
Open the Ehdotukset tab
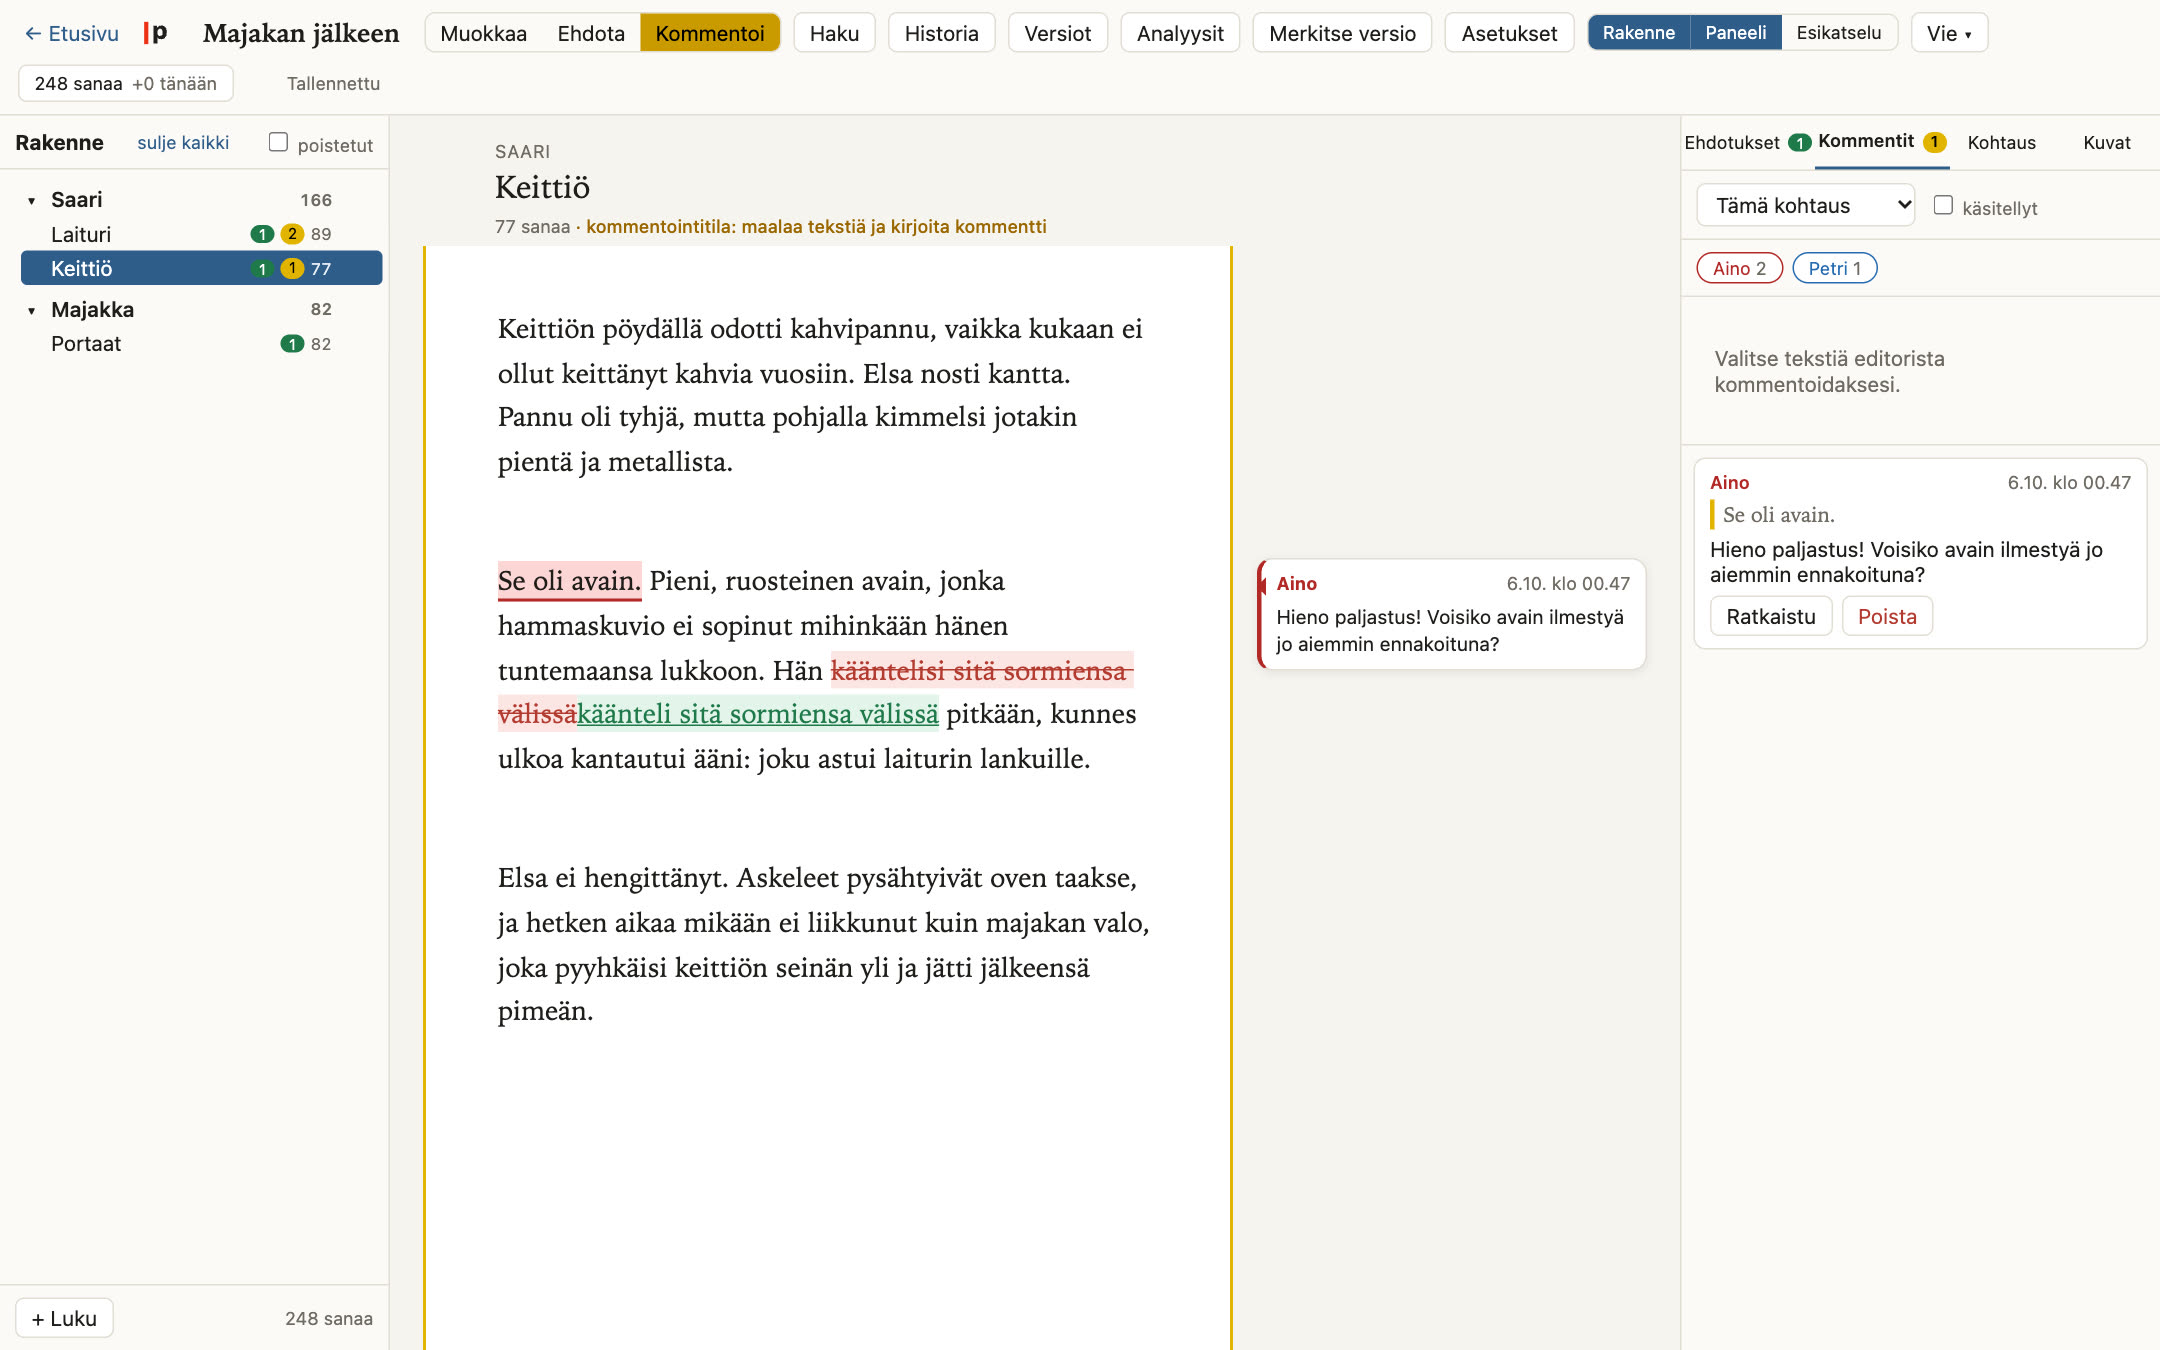(1747, 143)
